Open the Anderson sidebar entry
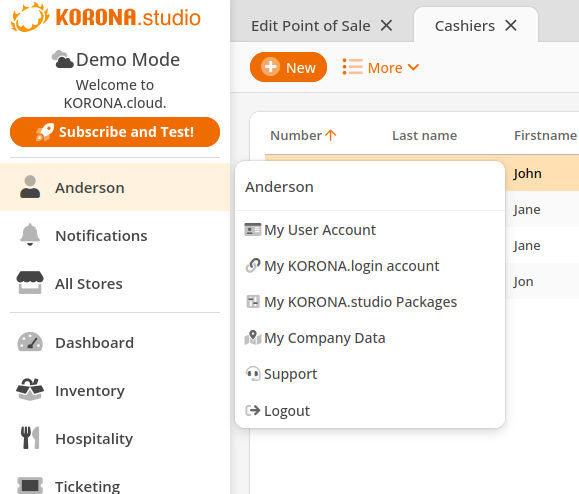This screenshot has width=579, height=494. (115, 187)
